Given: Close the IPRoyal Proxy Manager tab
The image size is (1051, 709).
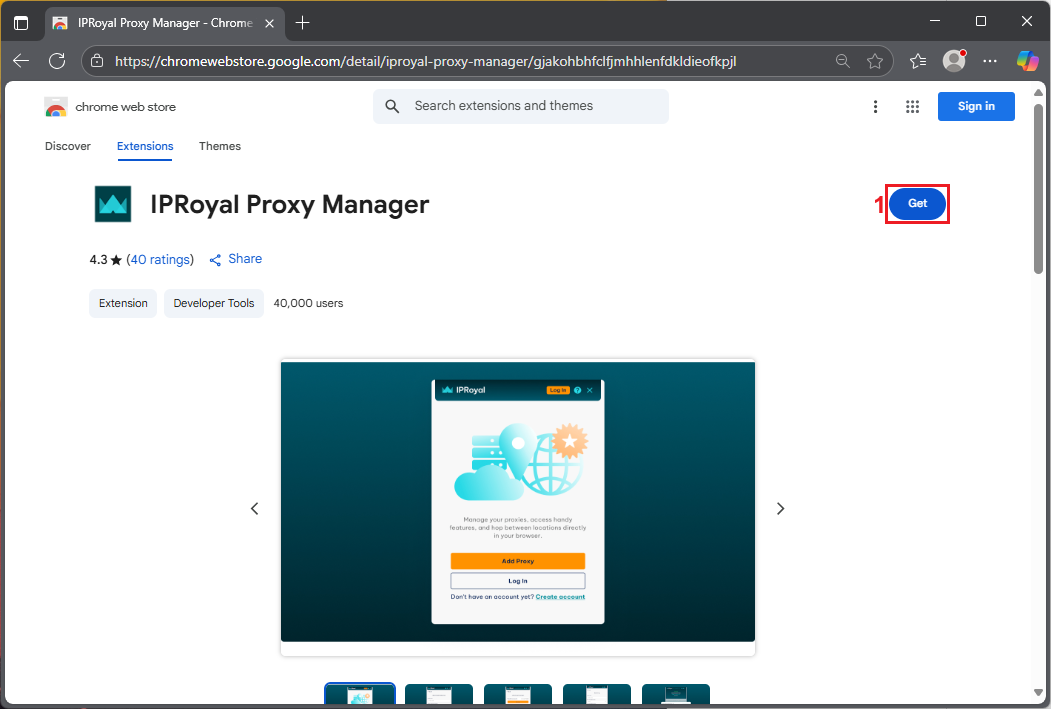Looking at the screenshot, I should (x=269, y=23).
